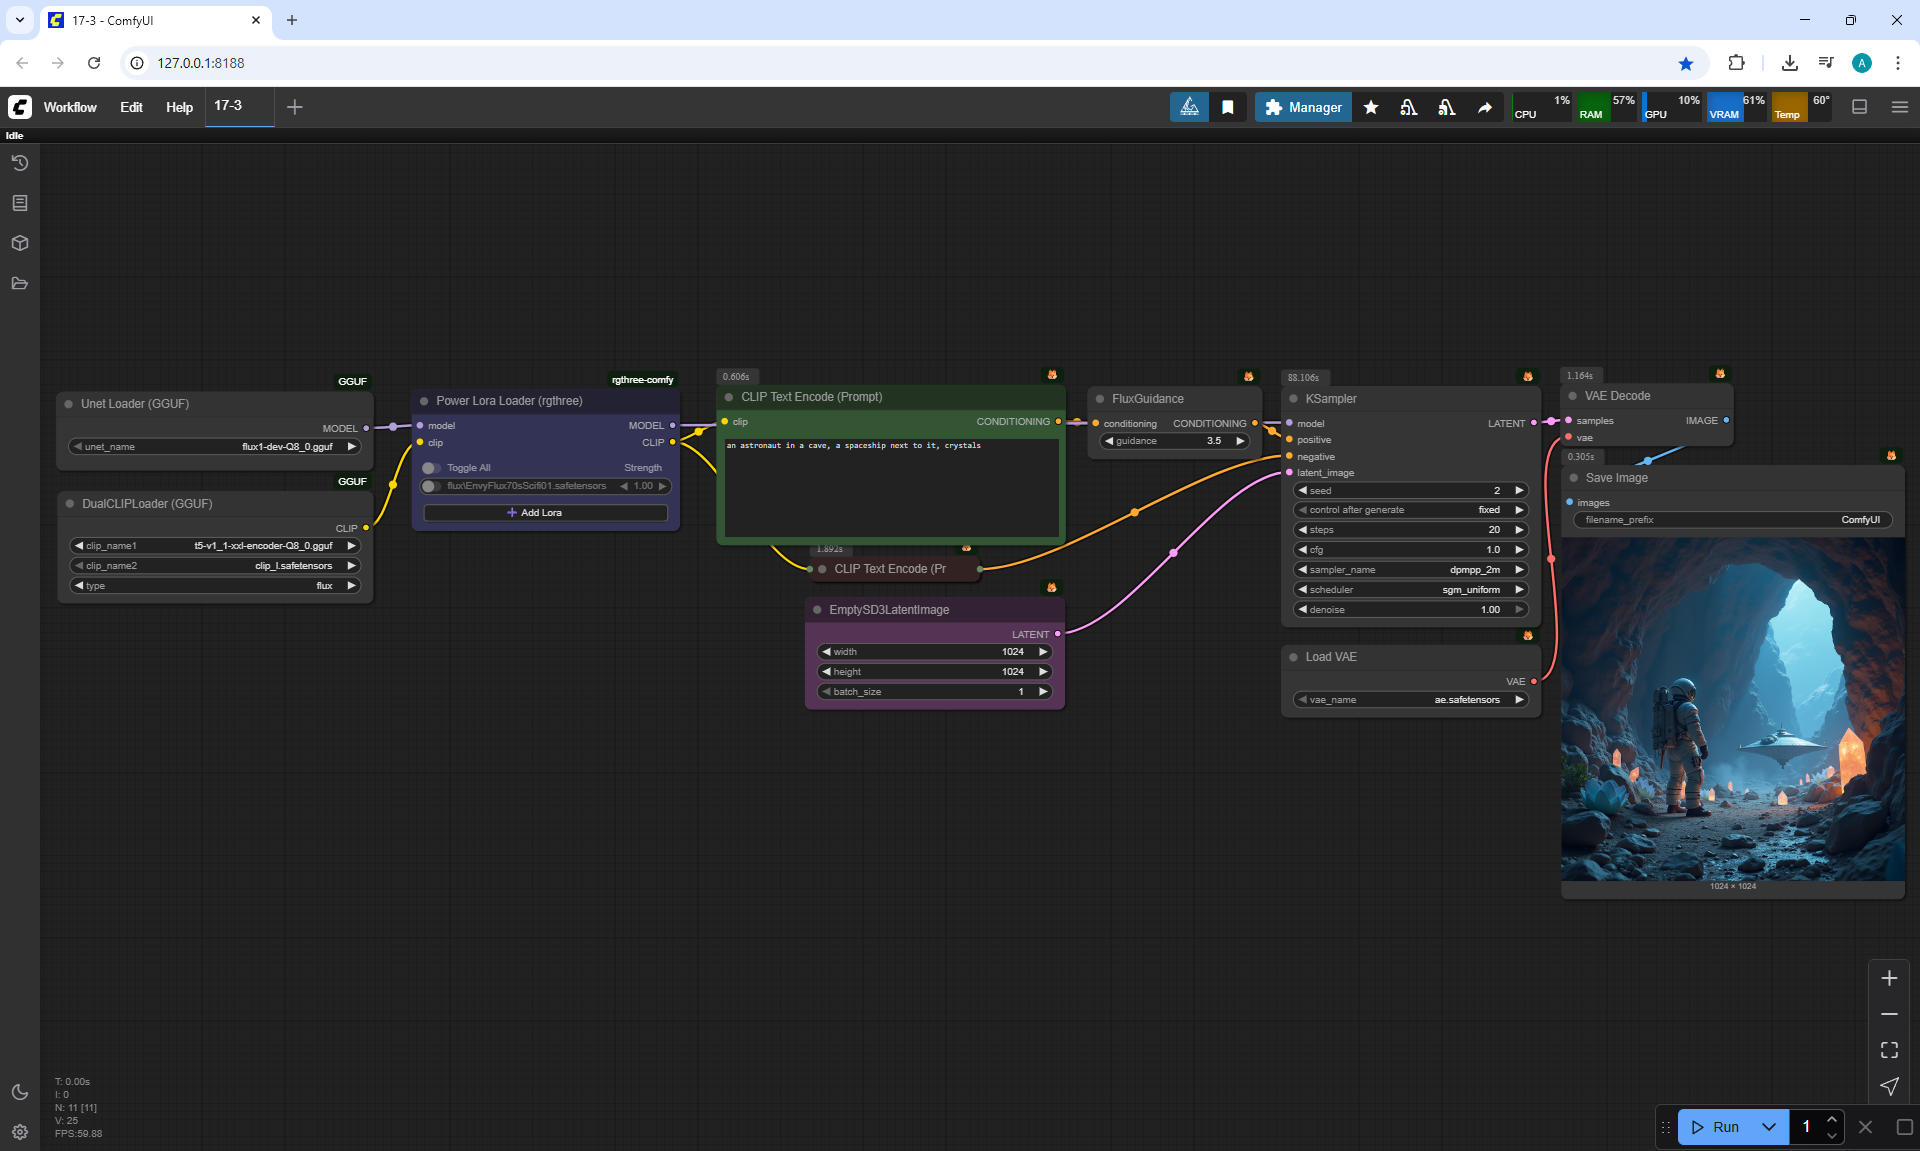The image size is (1920, 1151).
Task: Click the bookmark icon in the top toolbar
Action: click(1228, 107)
